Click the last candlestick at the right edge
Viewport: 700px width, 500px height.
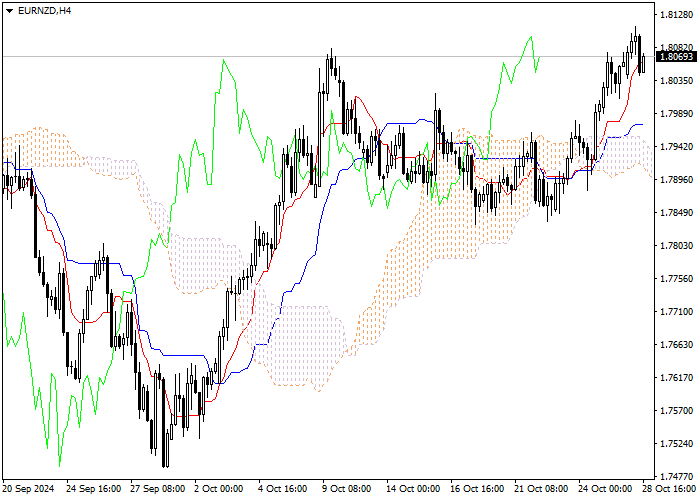tap(644, 64)
